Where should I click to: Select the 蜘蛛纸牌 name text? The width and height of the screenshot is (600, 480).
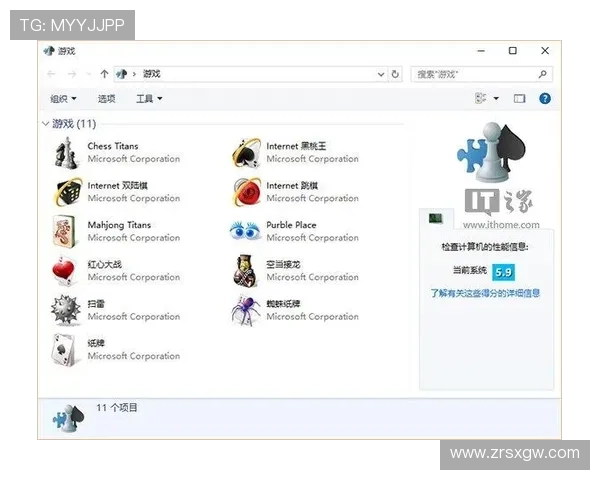(x=283, y=304)
